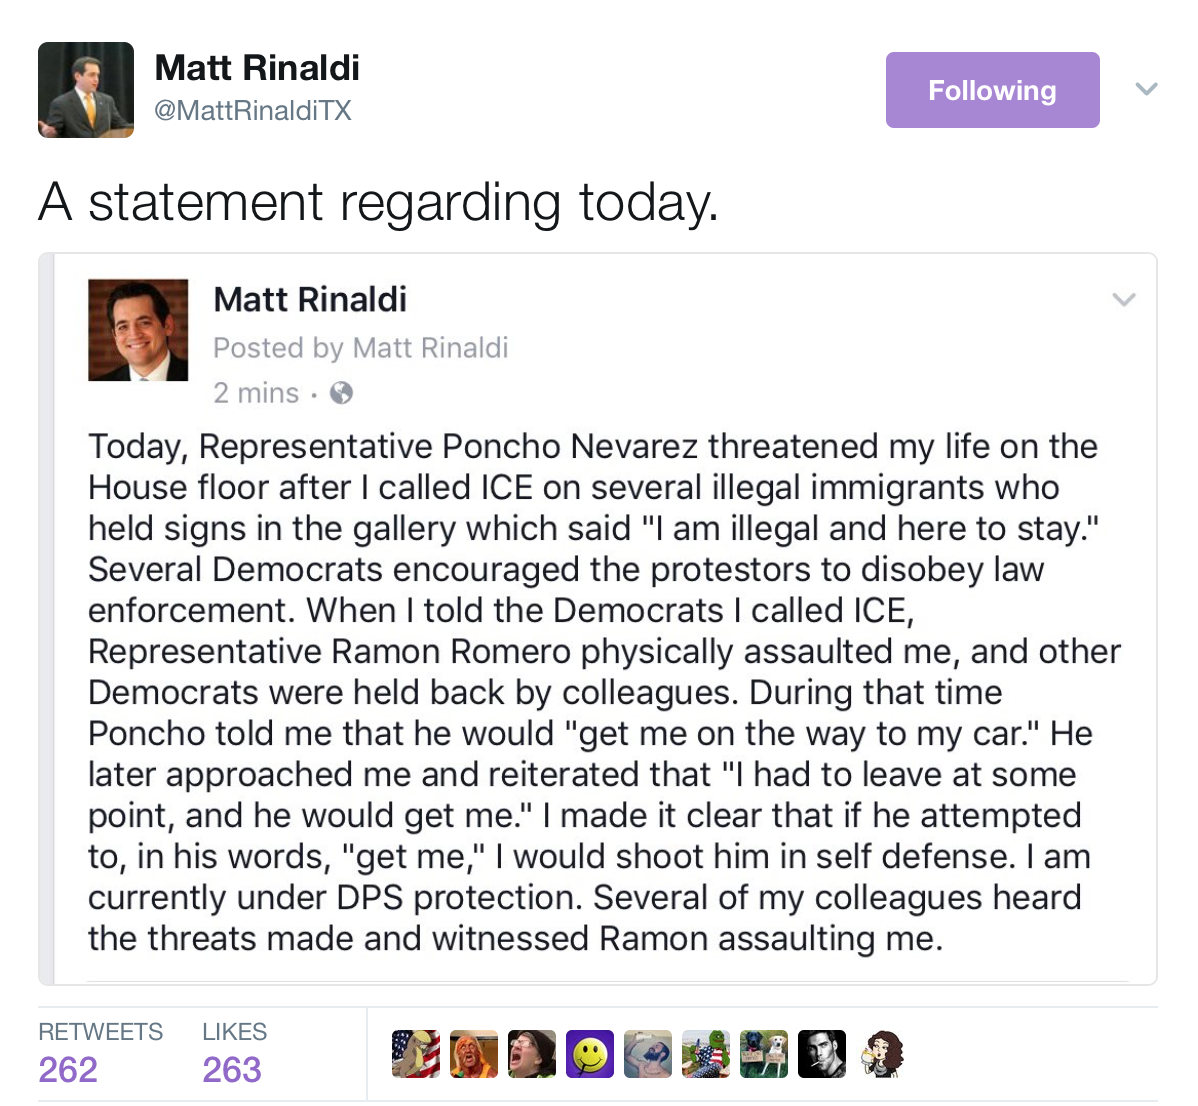Expand the embedded Facebook post options chevron
Viewport: 1198px width, 1106px height.
[1124, 299]
